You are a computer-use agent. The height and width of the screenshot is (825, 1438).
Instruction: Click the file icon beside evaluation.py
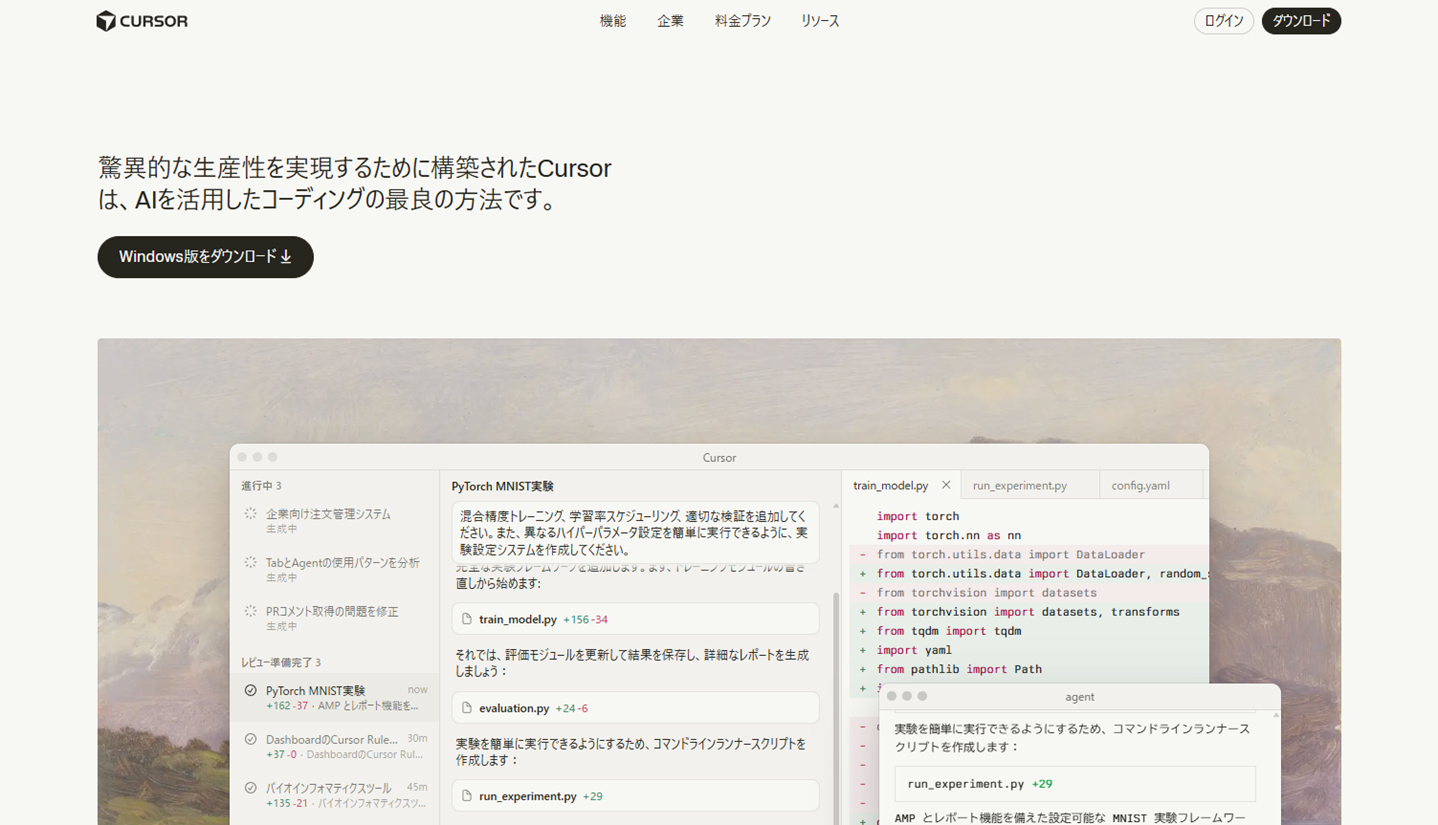click(465, 707)
